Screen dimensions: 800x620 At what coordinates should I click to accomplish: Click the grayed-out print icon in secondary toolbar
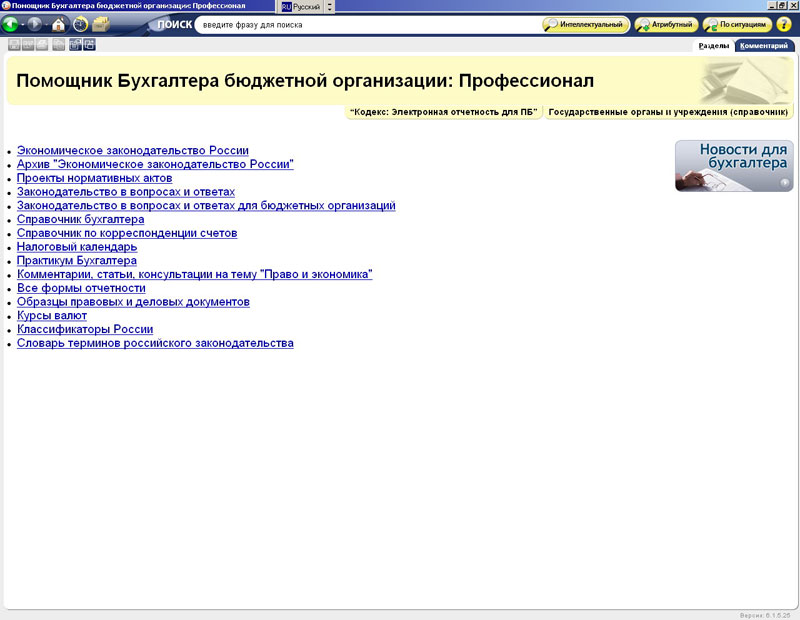pyautogui.click(x=42, y=45)
